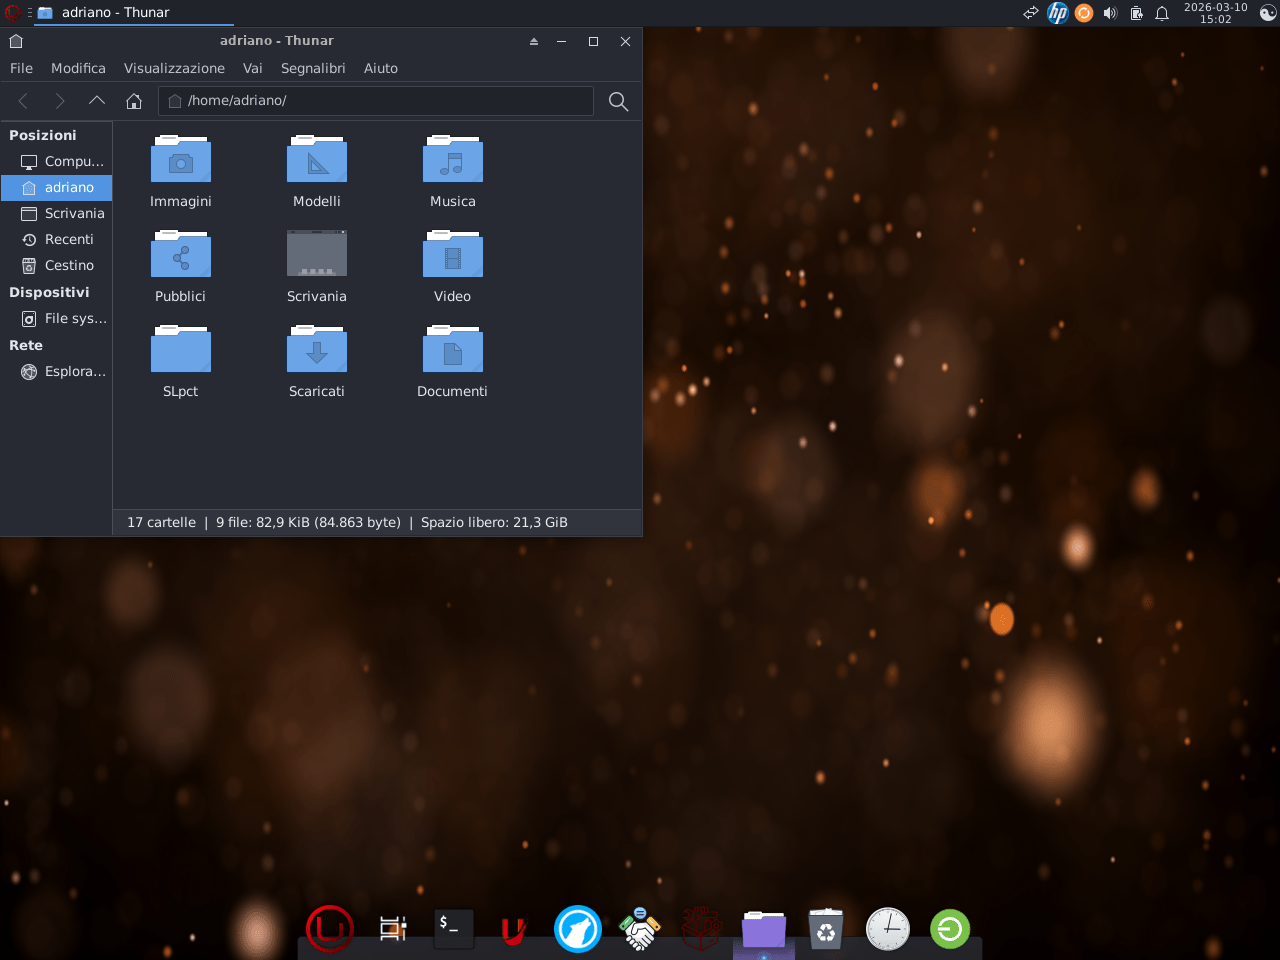This screenshot has width=1280, height=960.
Task: Click the /home/adriano/ location bar
Action: click(x=380, y=101)
